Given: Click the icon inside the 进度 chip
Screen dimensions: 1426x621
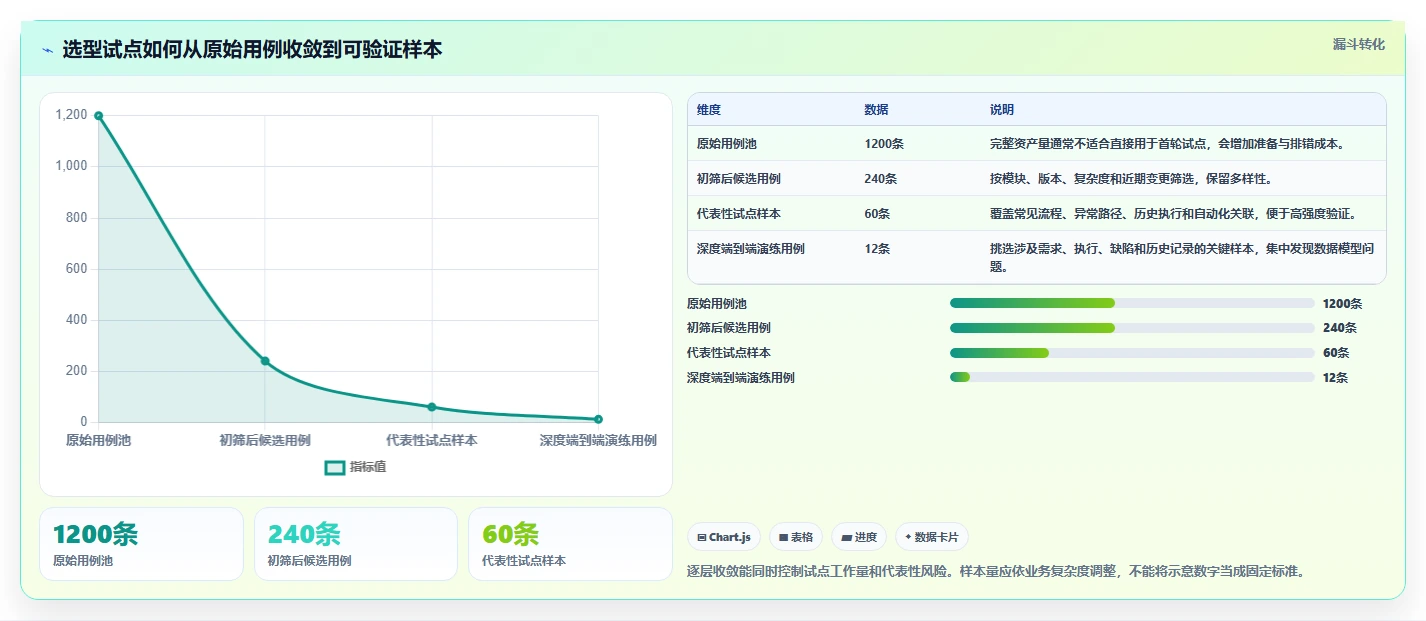Looking at the screenshot, I should tap(847, 537).
